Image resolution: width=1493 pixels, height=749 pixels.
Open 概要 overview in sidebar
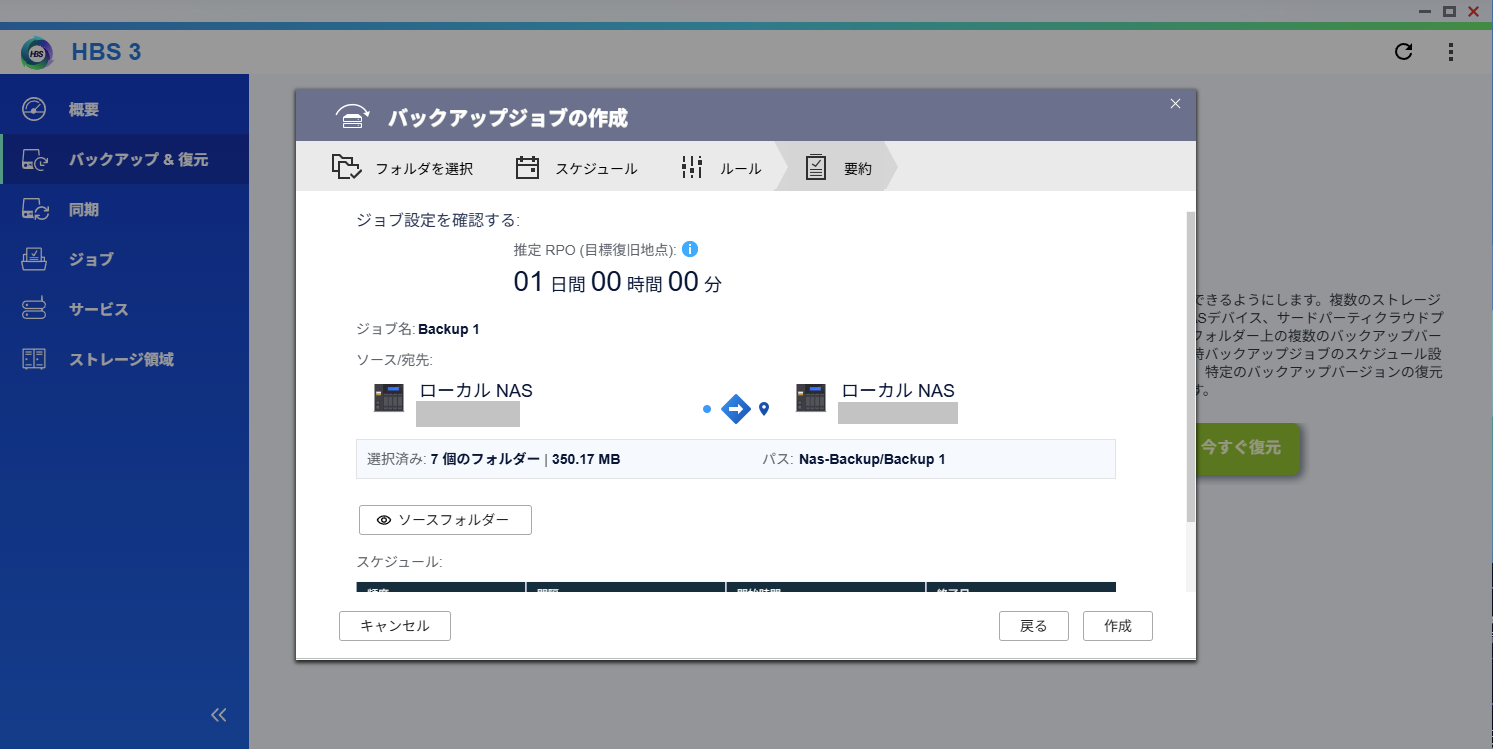click(84, 110)
